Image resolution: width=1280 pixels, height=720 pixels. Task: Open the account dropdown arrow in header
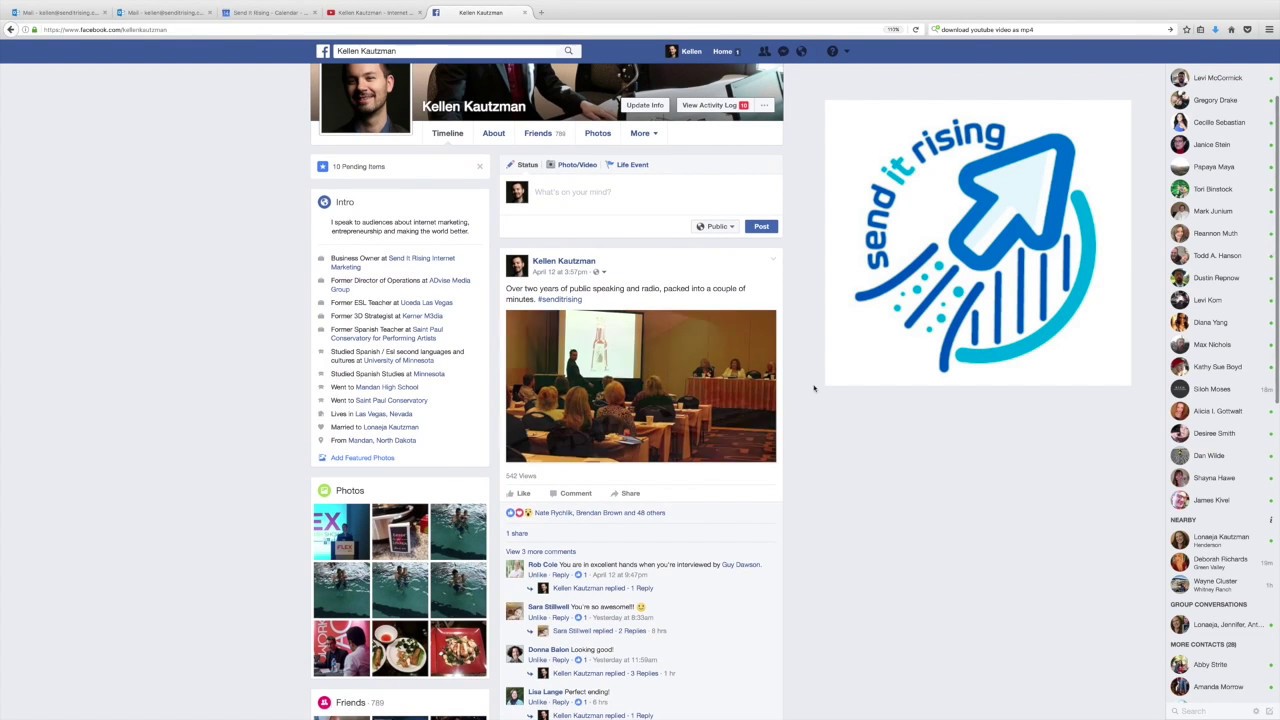pyautogui.click(x=846, y=51)
